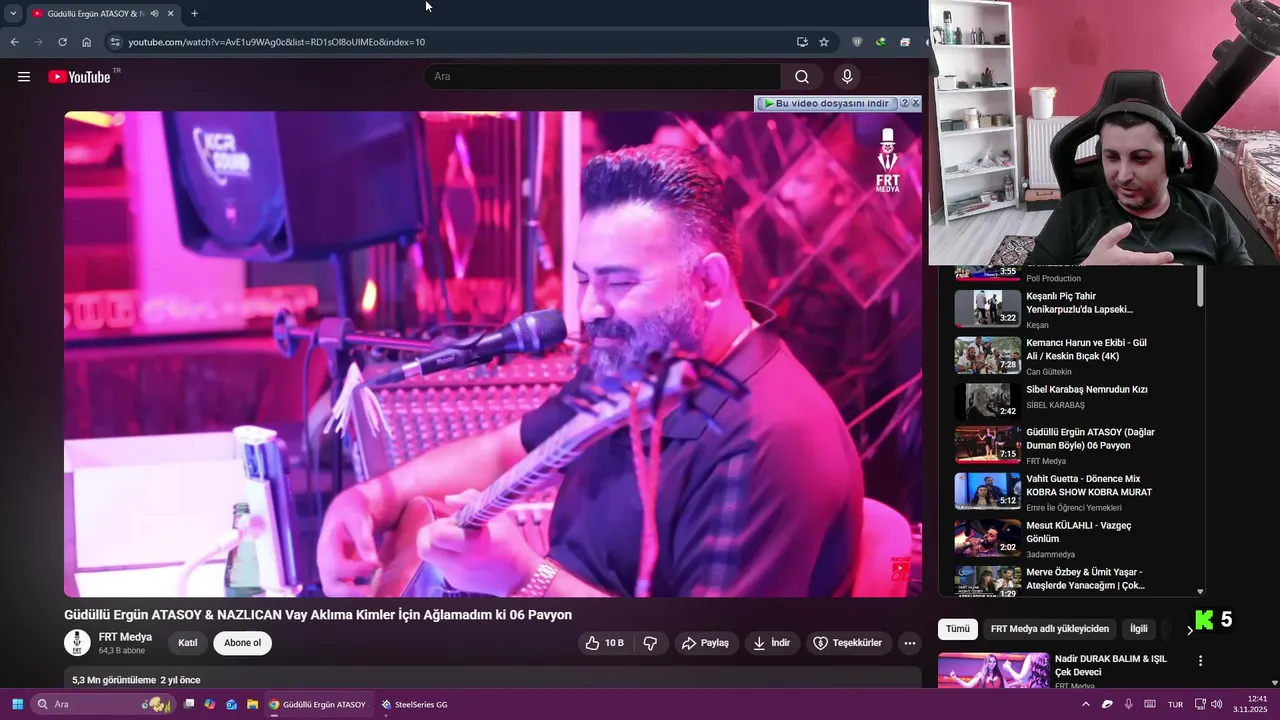Screen dimensions: 1280x720
Task: Switch to SteelSeries GG taskbar app
Action: 414,704
